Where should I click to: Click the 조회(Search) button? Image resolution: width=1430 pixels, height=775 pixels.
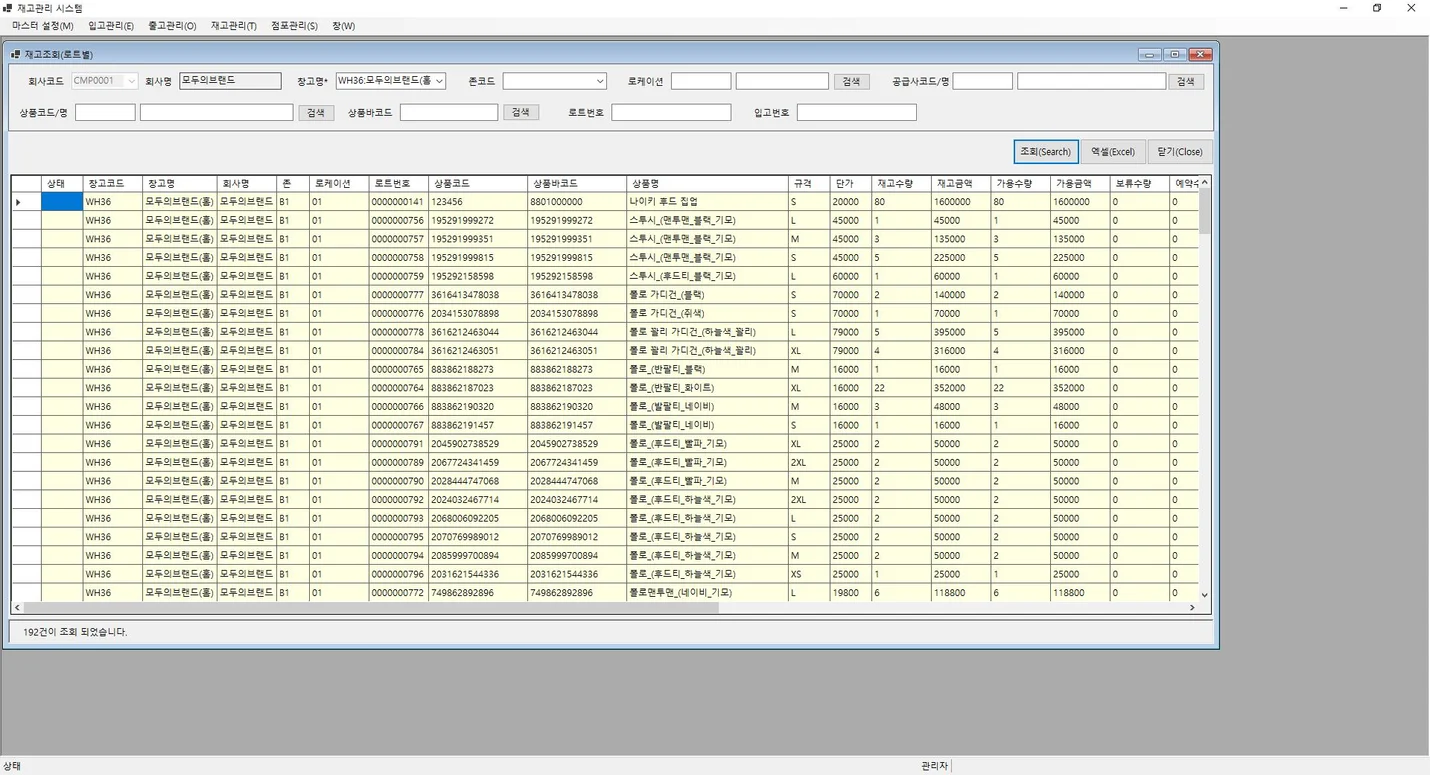1045,152
